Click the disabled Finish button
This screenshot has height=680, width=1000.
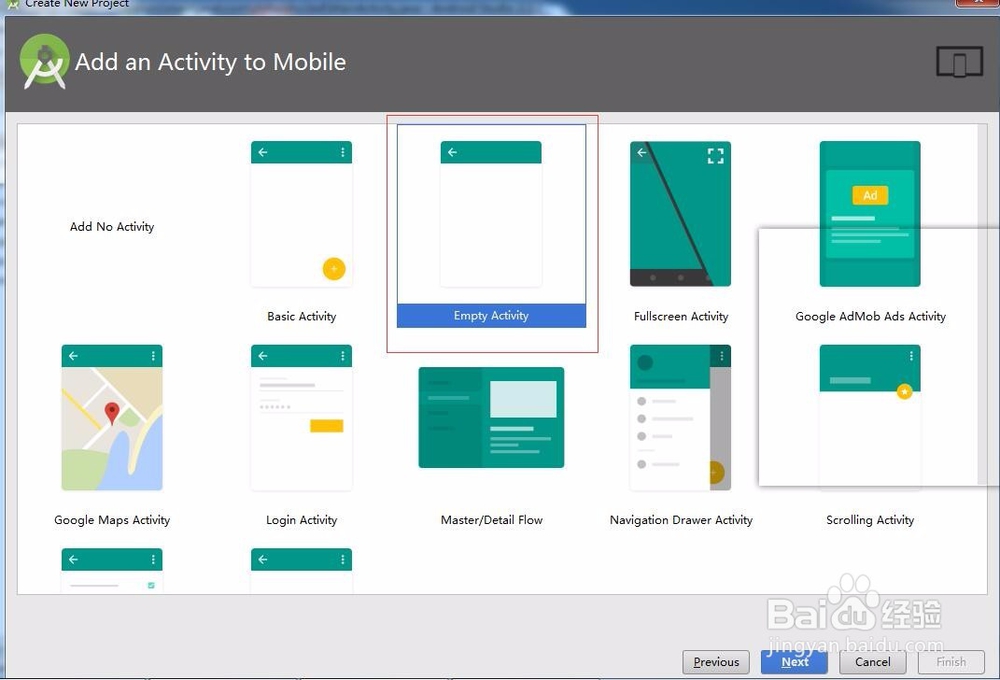[x=951, y=662]
